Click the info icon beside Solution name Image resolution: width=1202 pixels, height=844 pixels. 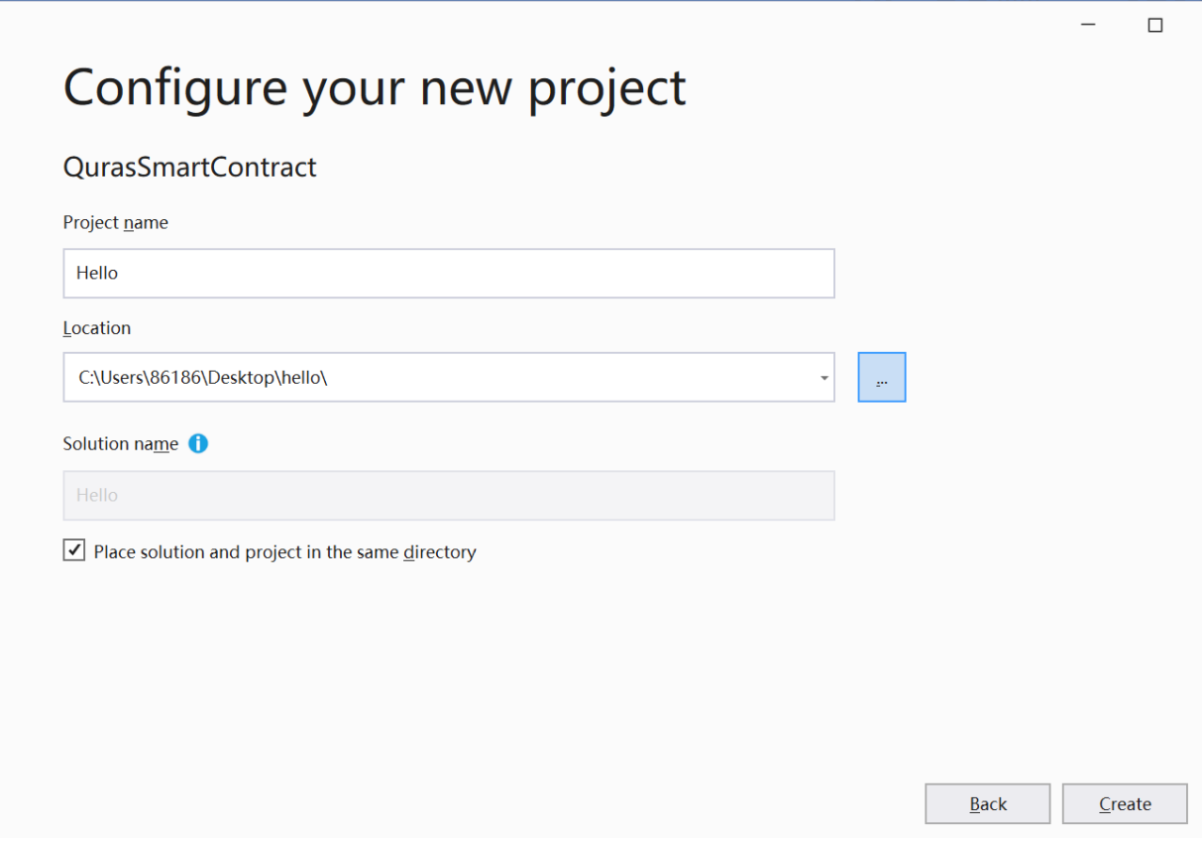click(198, 444)
